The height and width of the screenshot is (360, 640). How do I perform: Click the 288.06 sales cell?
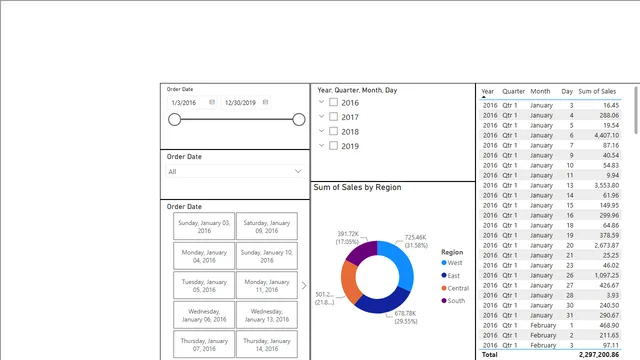[x=609, y=115]
